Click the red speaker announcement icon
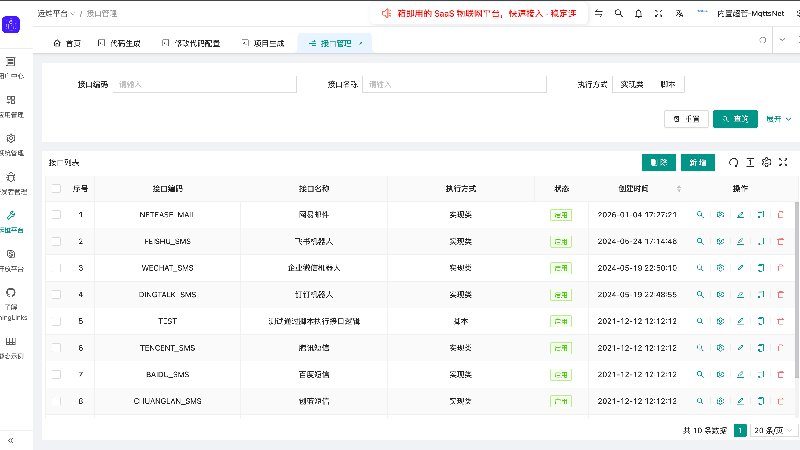Viewport: 800px width, 450px height. [386, 13]
